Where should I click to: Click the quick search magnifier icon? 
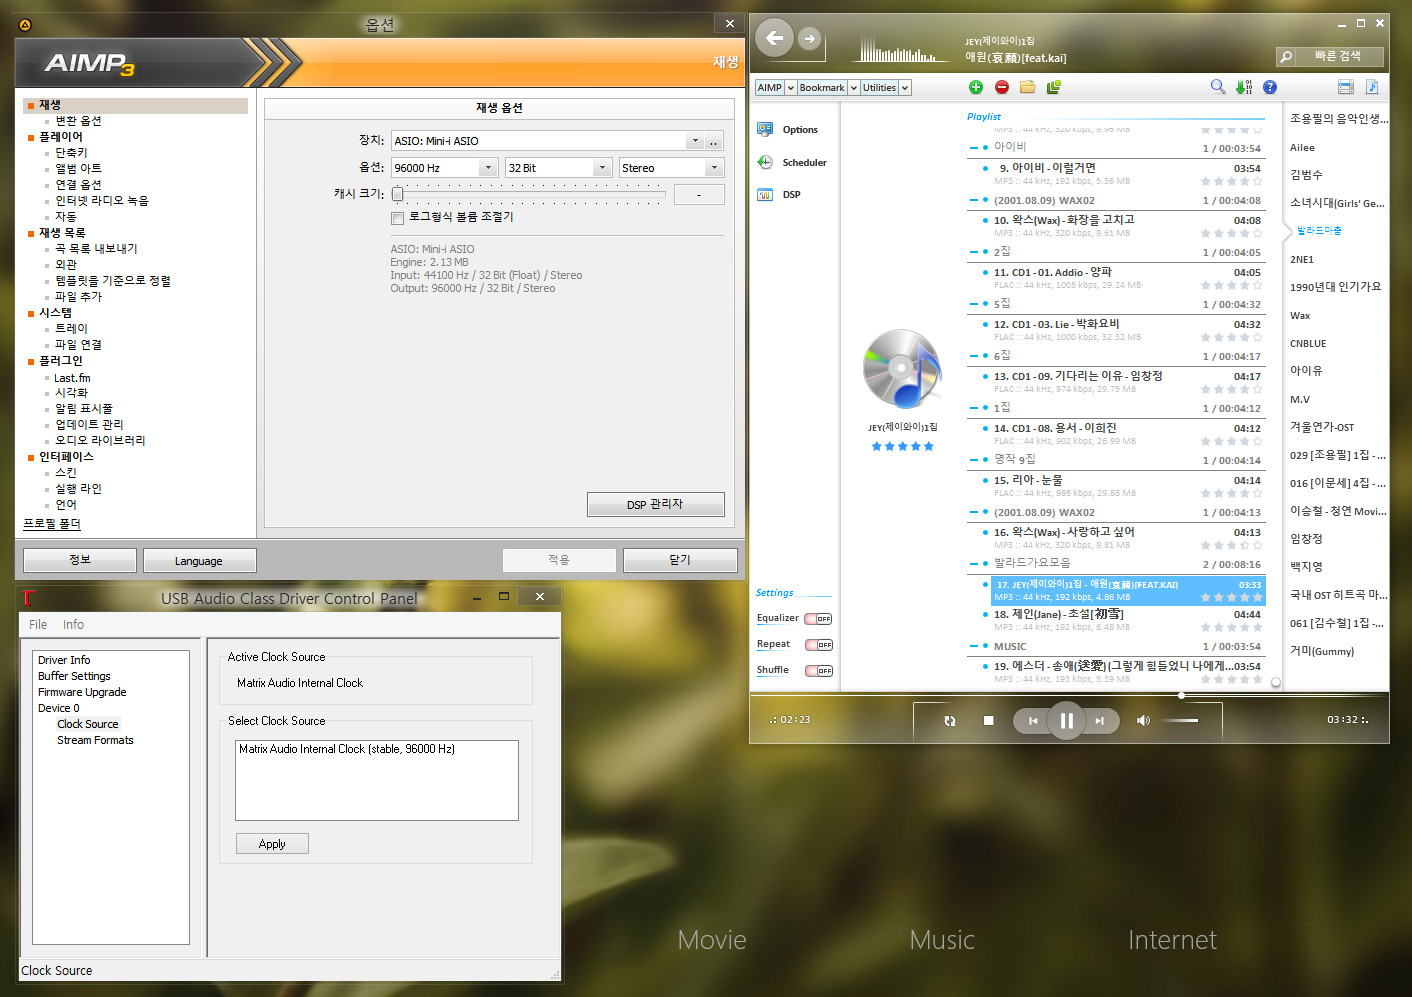coord(1286,57)
